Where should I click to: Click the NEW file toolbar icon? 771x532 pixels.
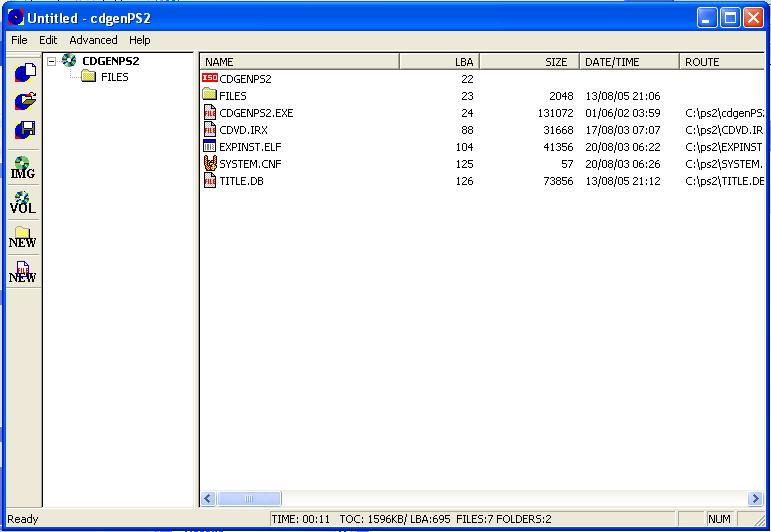tap(23, 272)
